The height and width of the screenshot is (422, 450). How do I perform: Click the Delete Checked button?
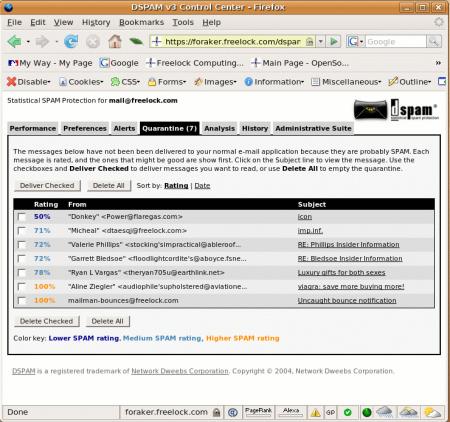(x=46, y=321)
